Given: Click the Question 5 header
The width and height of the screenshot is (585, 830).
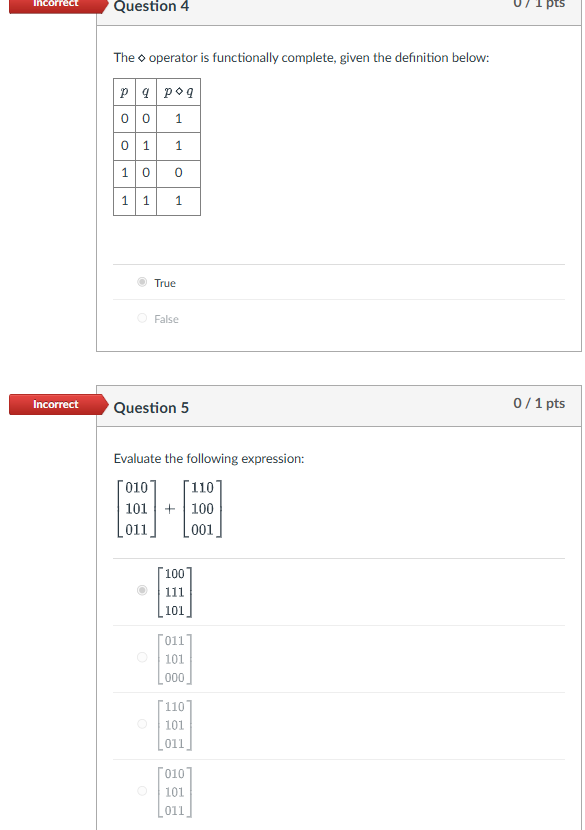Looking at the screenshot, I should pyautogui.click(x=150, y=407).
